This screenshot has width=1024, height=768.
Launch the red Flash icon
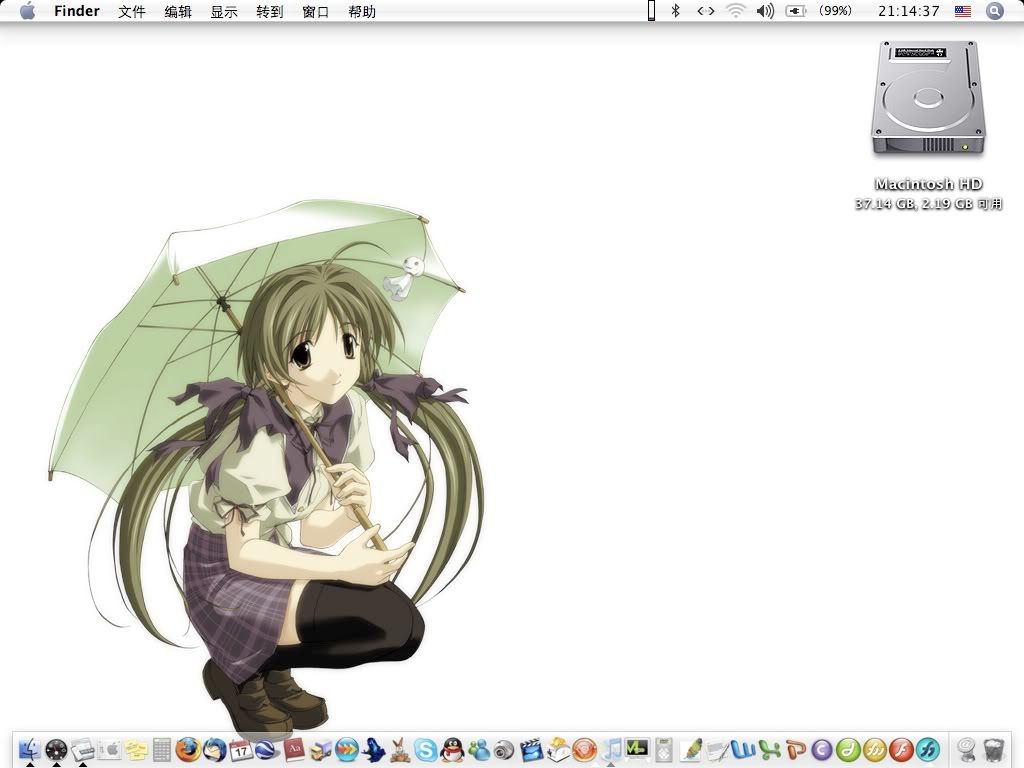(901, 749)
